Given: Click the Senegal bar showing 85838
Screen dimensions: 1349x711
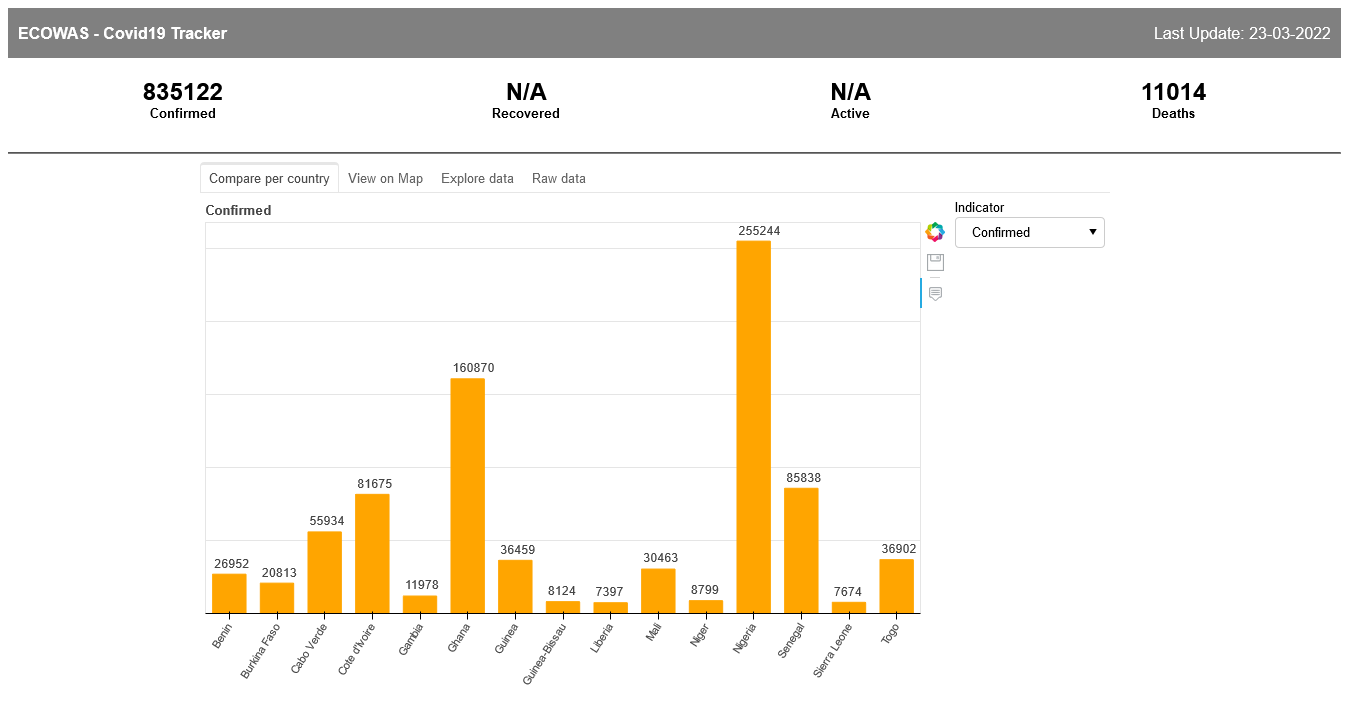Looking at the screenshot, I should click(801, 550).
